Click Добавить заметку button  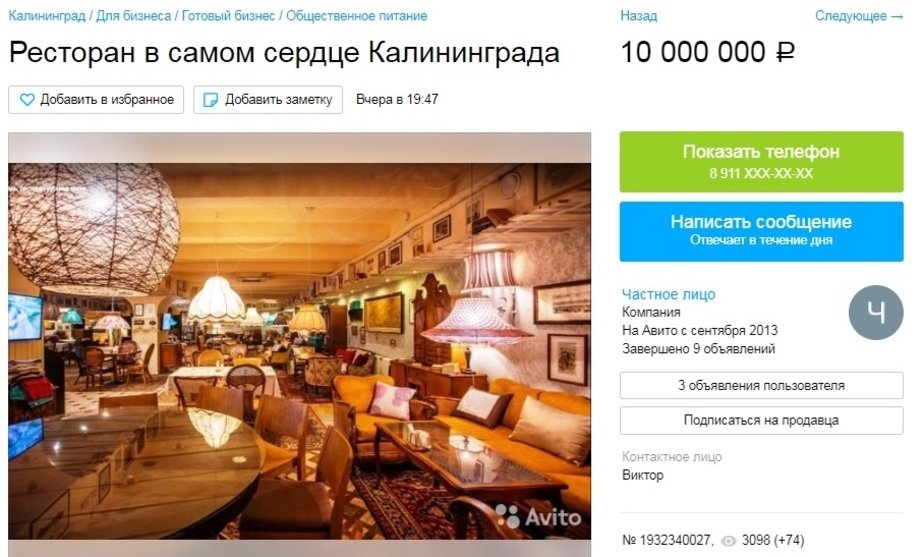point(268,100)
